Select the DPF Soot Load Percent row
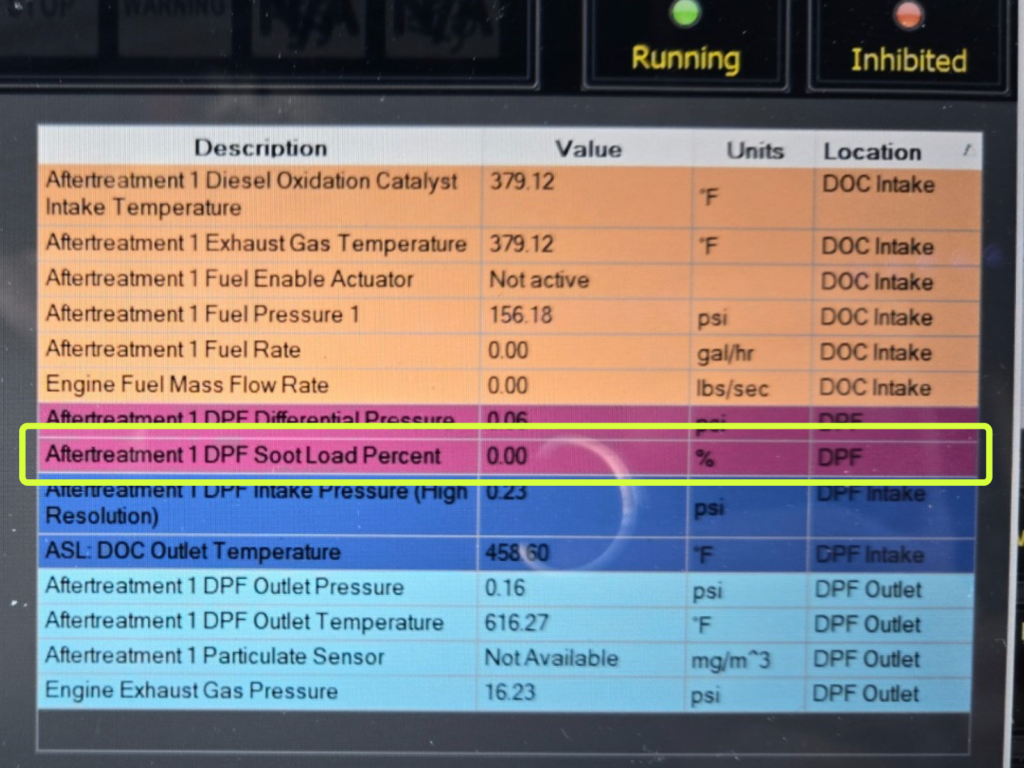Viewport: 1024px width, 768px height. pyautogui.click(x=243, y=456)
